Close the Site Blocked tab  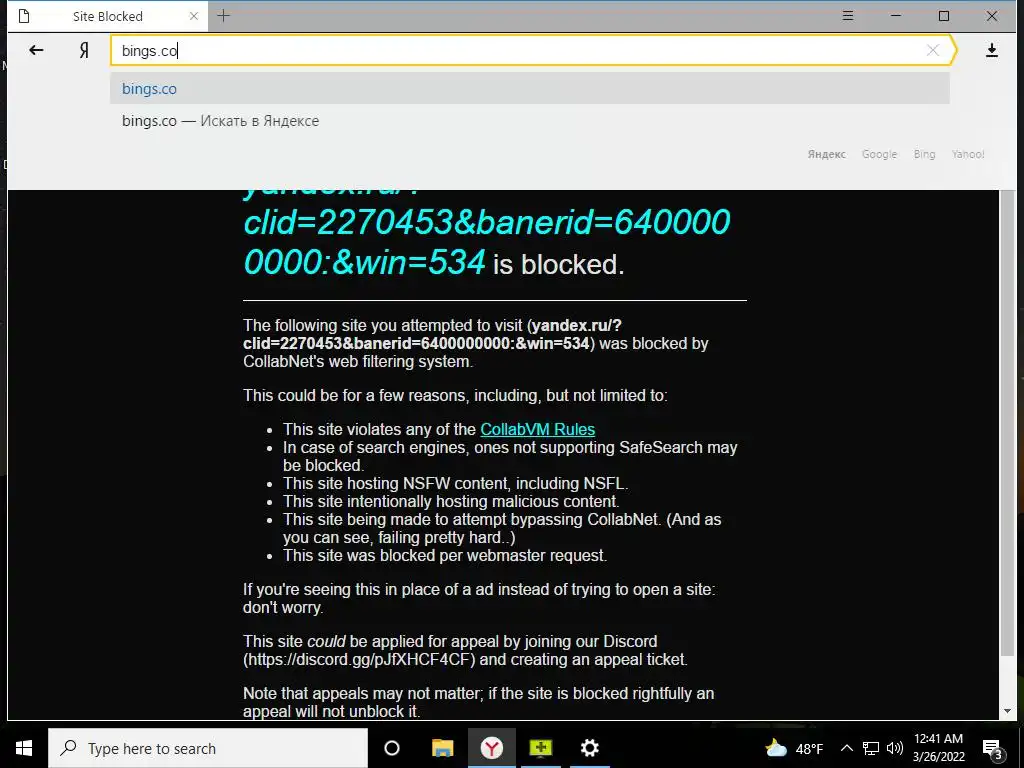click(193, 16)
